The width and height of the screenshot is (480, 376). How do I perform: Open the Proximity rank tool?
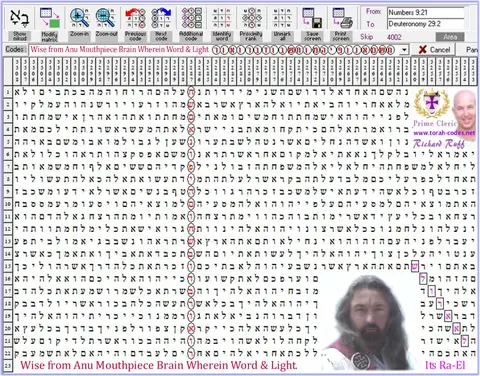[251, 24]
